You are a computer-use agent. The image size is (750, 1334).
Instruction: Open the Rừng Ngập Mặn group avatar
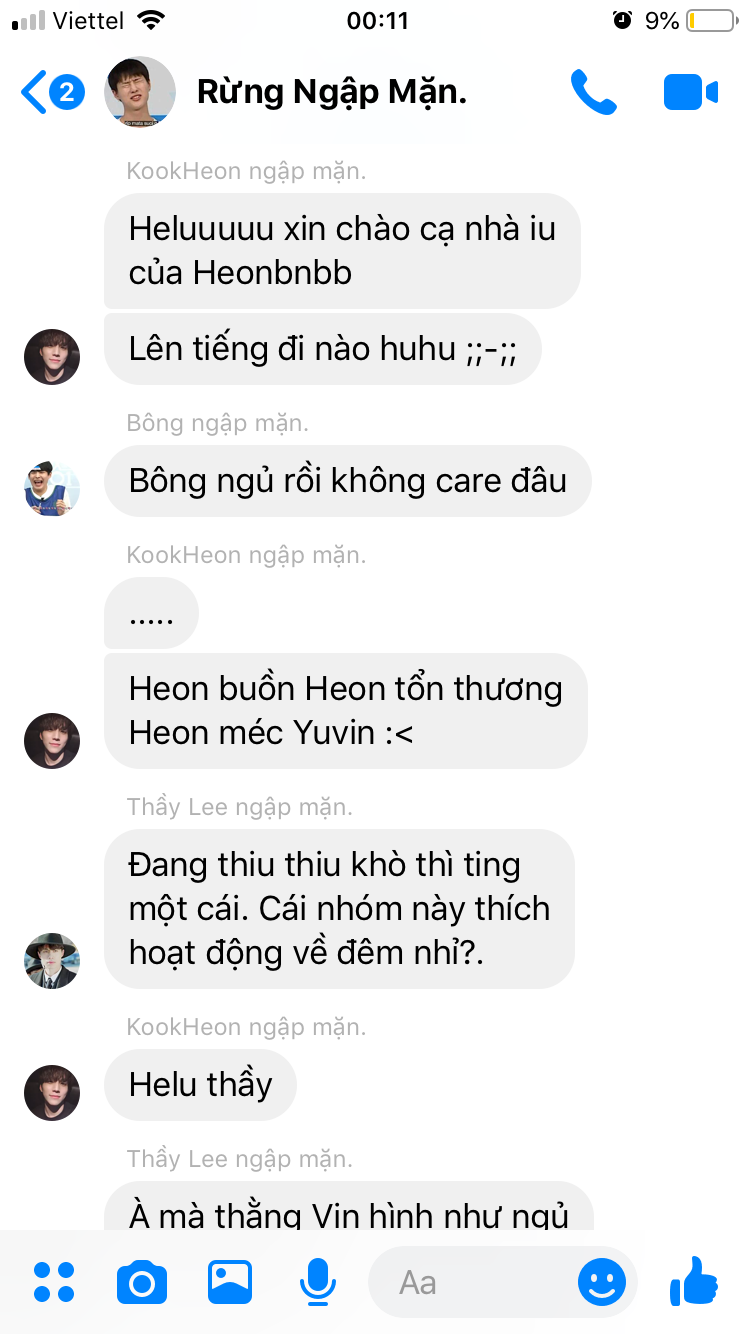click(140, 92)
